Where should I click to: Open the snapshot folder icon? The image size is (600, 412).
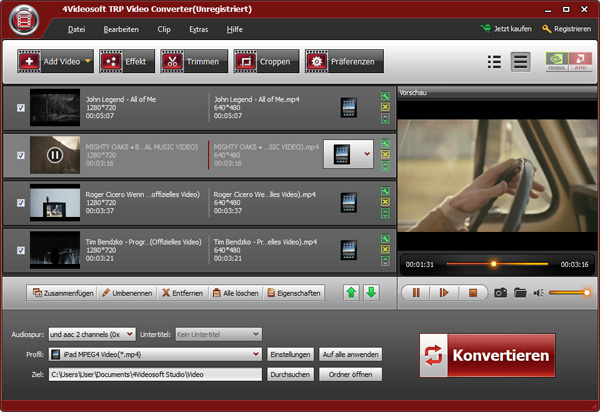click(x=521, y=293)
